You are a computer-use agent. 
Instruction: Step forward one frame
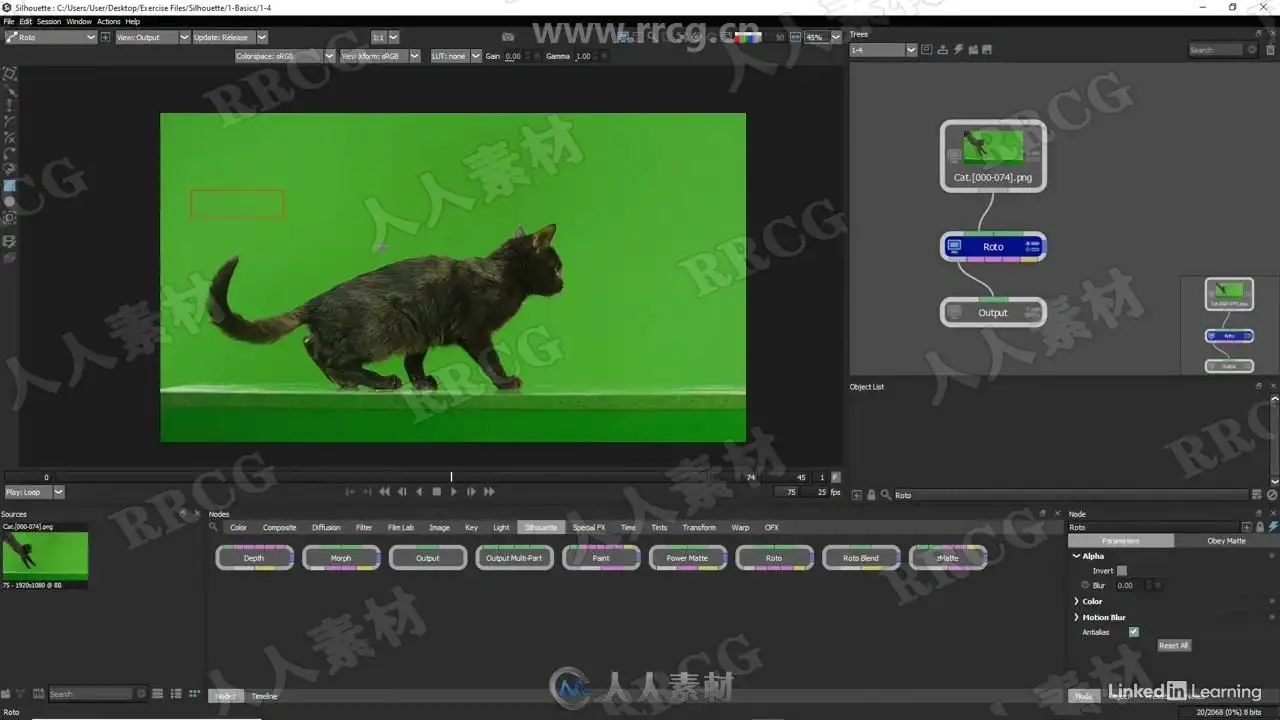coord(471,492)
